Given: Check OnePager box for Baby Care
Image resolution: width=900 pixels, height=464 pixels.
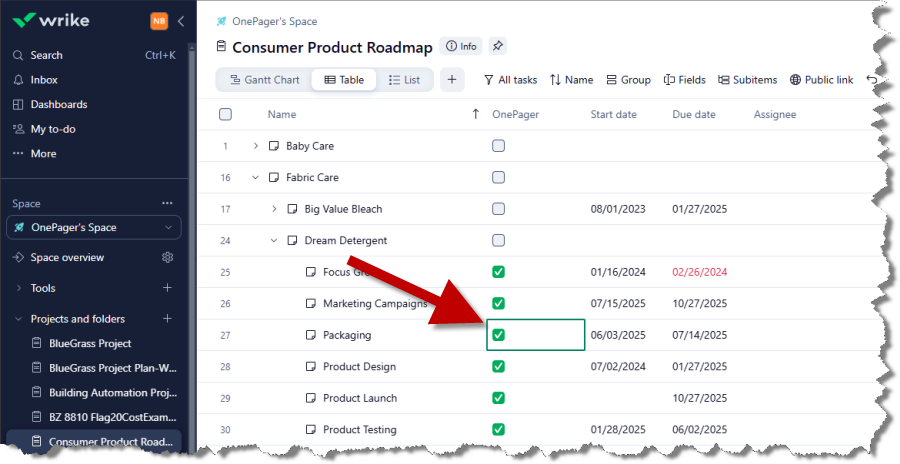Looking at the screenshot, I should pos(498,146).
